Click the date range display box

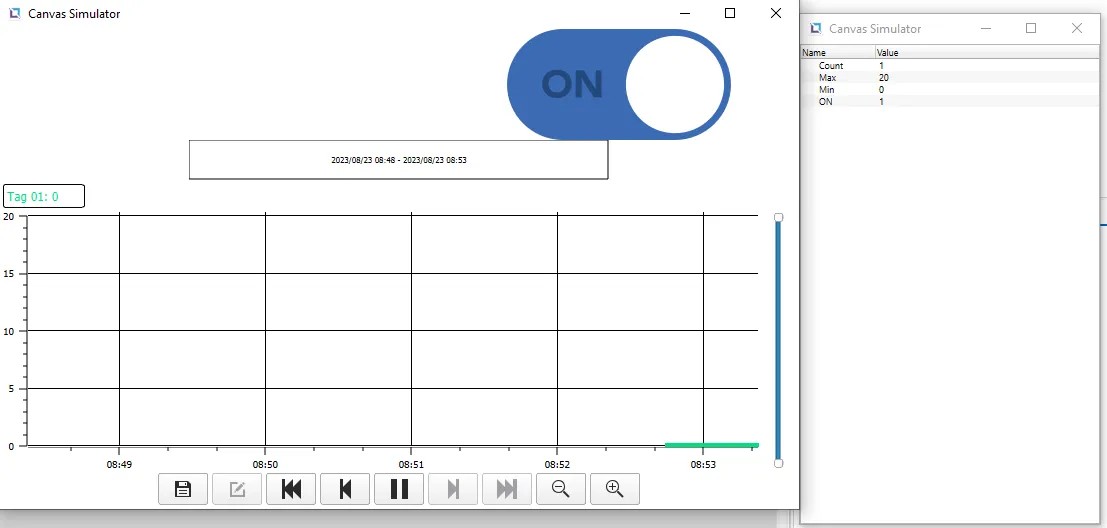(398, 160)
